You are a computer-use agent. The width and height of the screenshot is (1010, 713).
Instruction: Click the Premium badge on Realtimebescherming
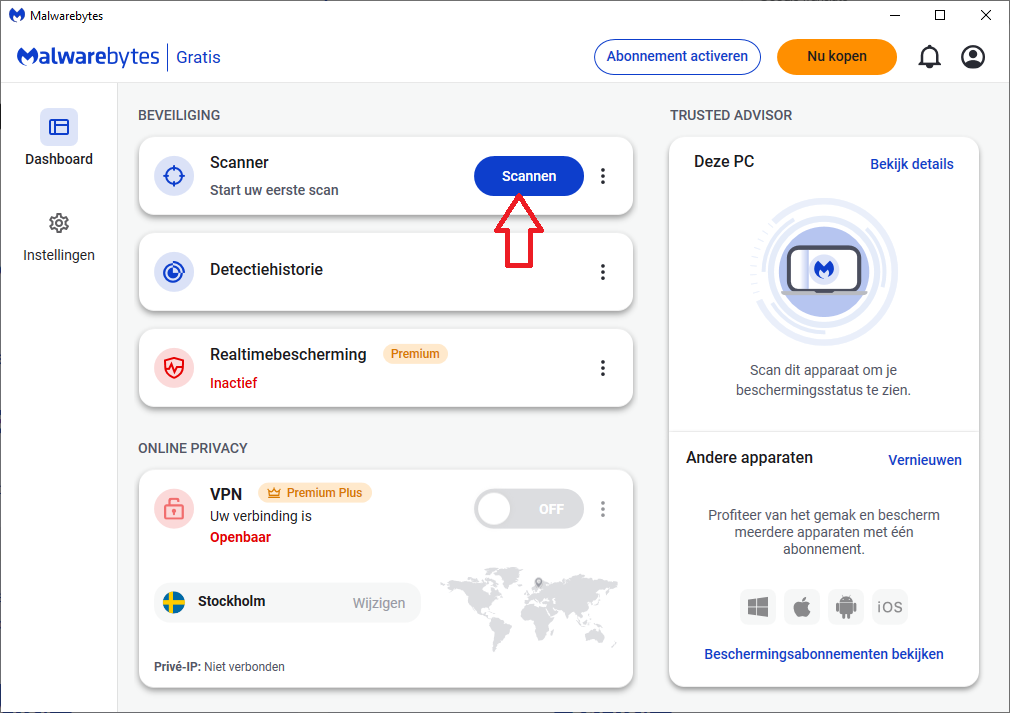(x=415, y=354)
